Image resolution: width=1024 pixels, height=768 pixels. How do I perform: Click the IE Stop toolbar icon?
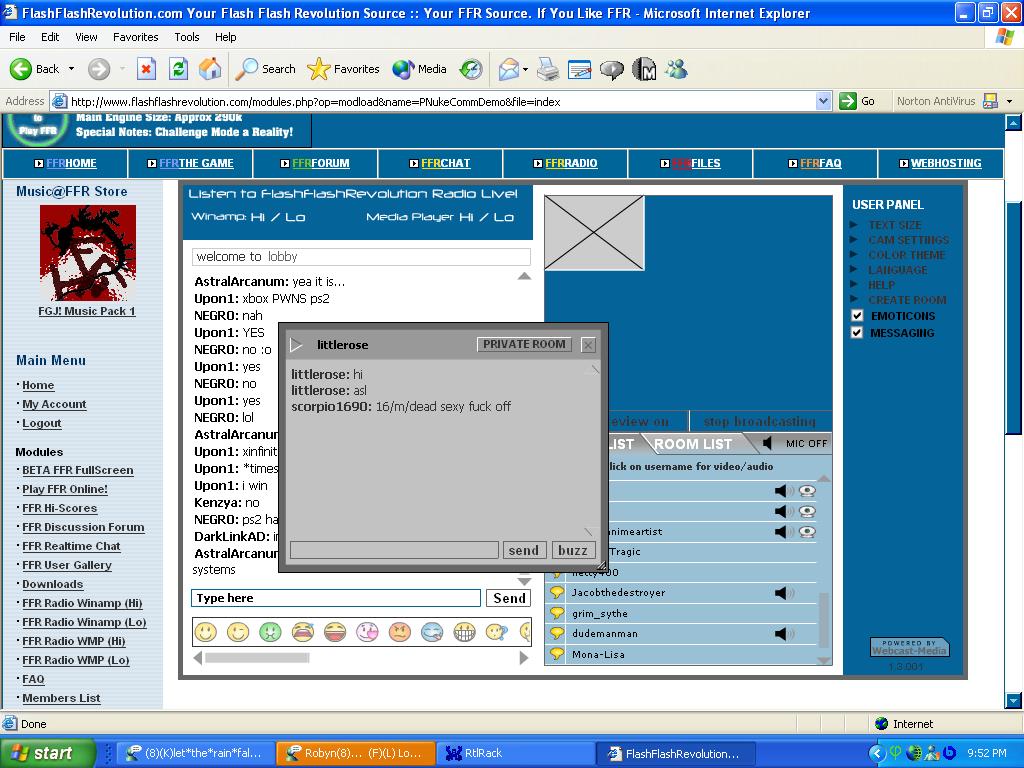(146, 69)
